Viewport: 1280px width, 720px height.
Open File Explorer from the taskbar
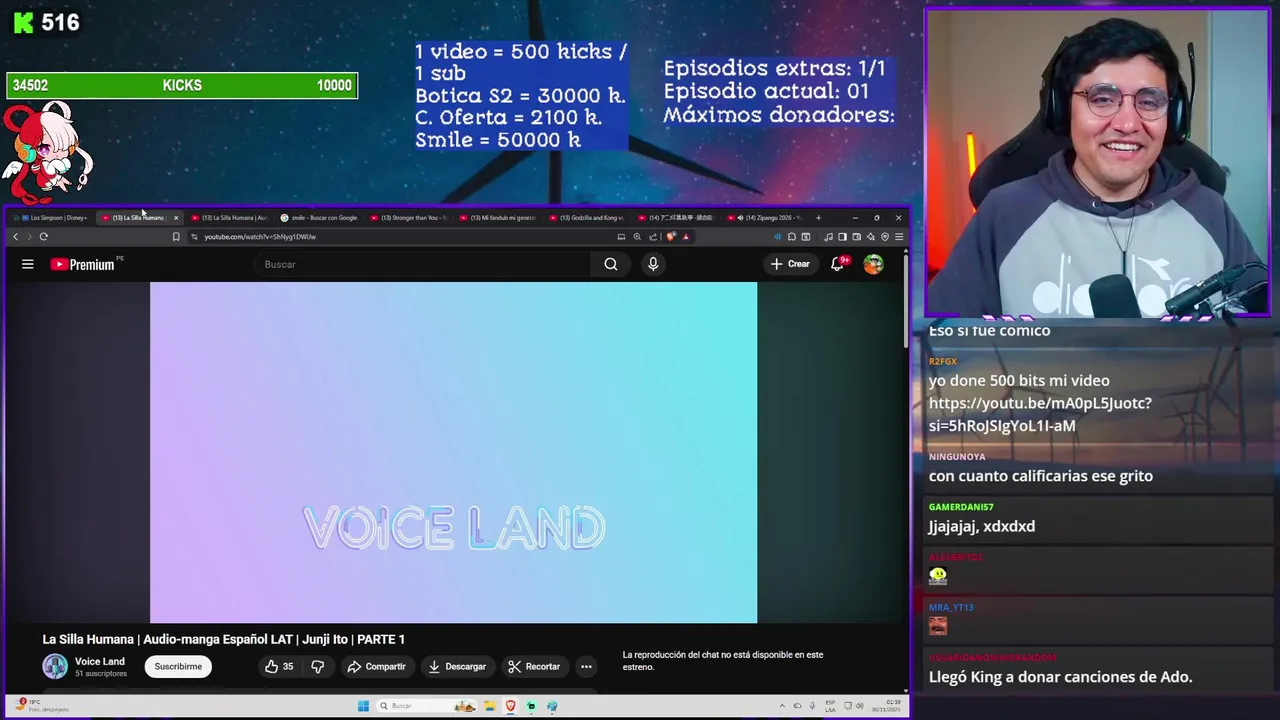point(490,706)
